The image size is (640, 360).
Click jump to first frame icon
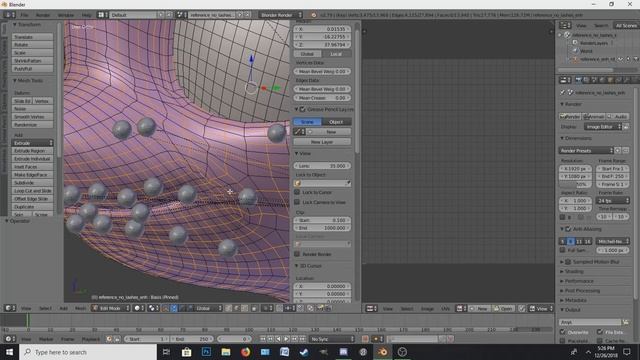pyautogui.click(x=262, y=339)
